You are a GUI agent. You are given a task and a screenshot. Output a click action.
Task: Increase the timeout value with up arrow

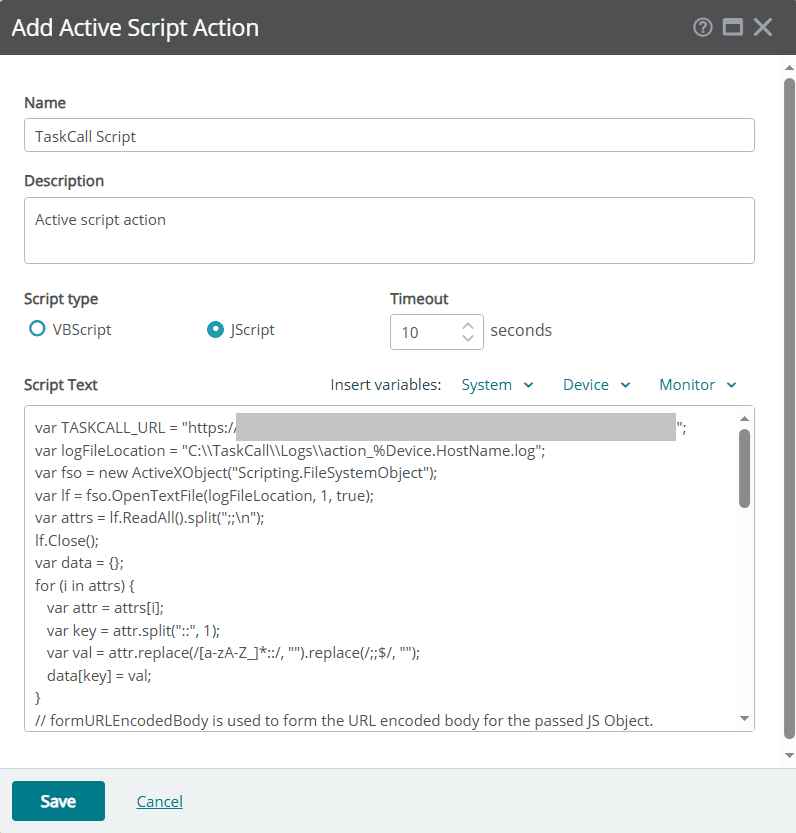tap(468, 326)
